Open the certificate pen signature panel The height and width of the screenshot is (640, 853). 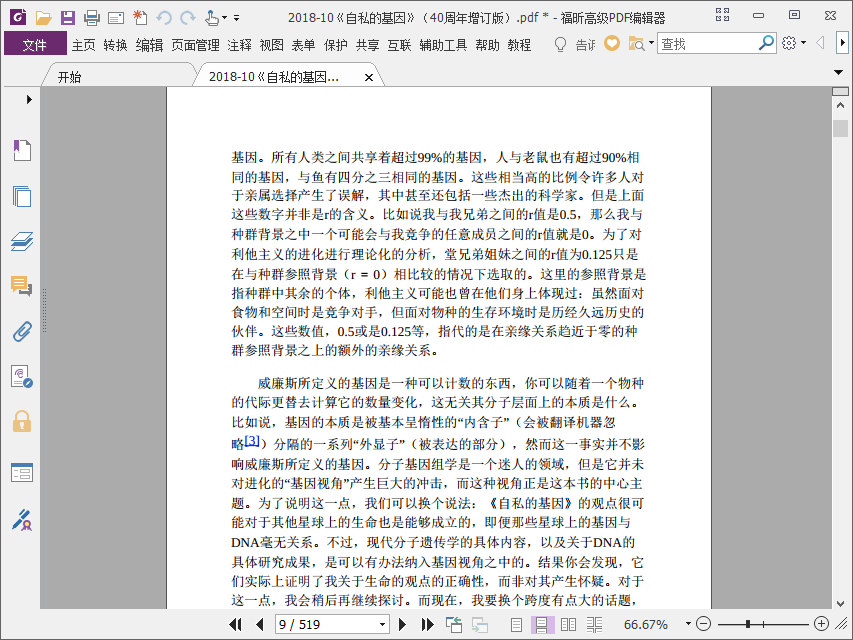point(22,520)
